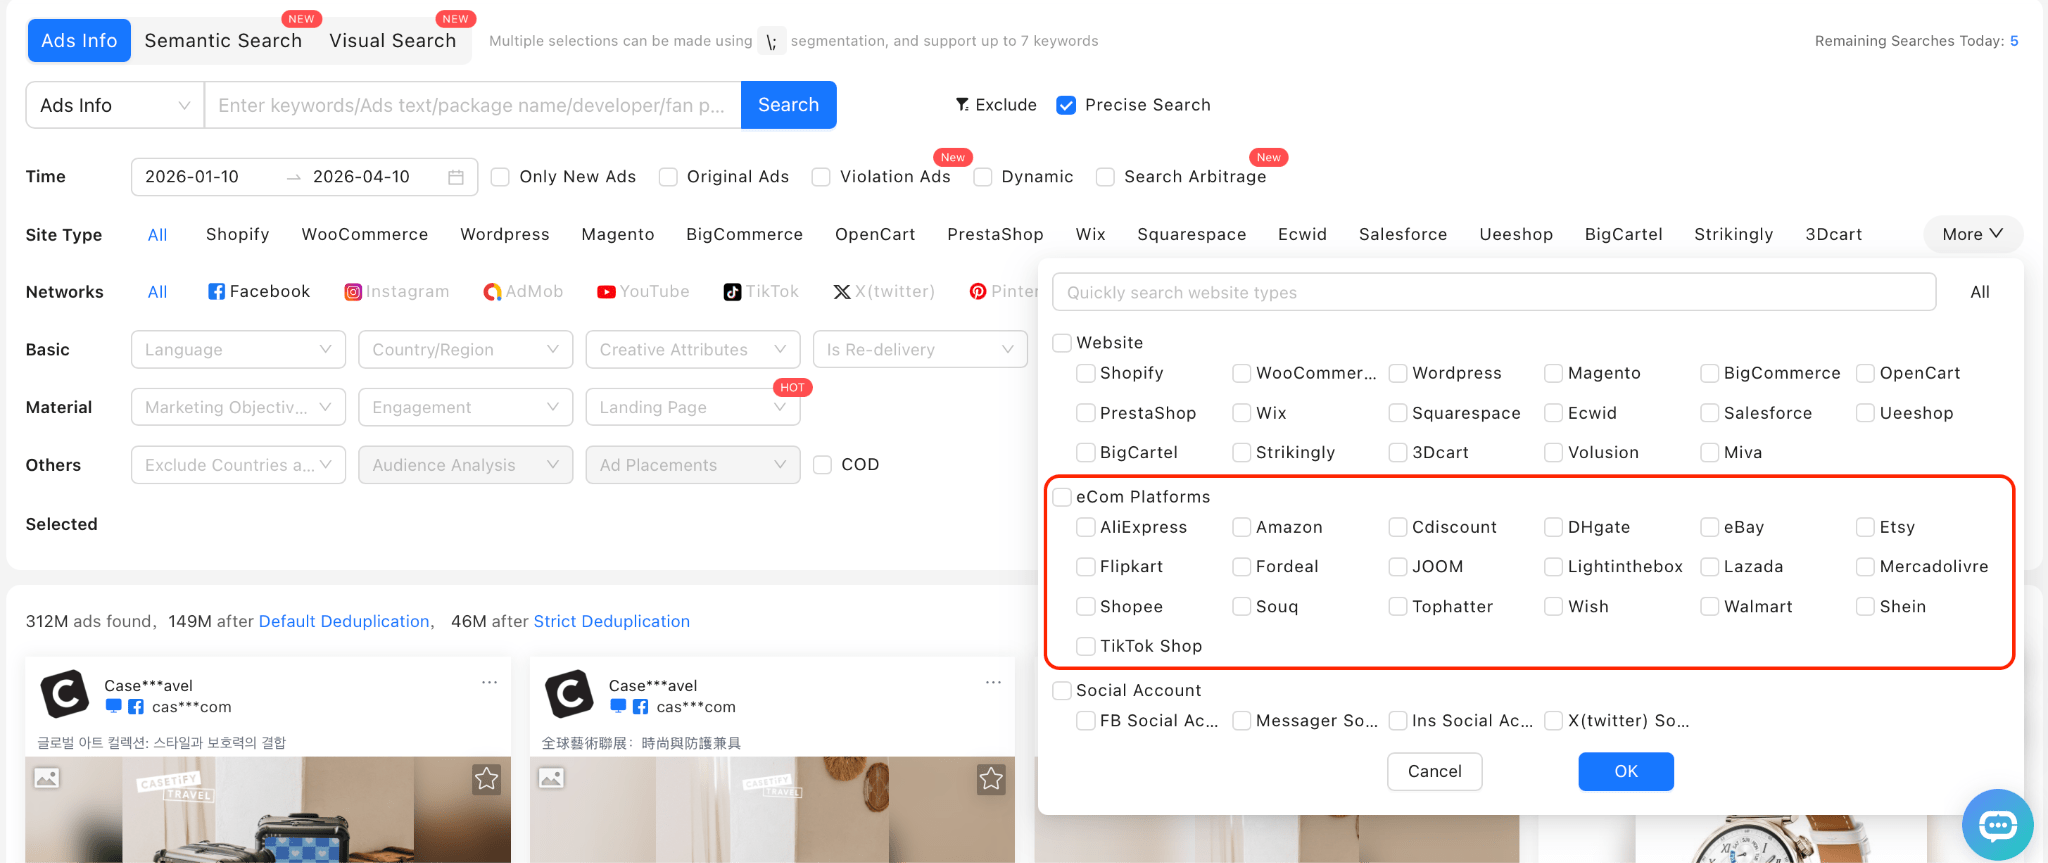Select the X(twitter) network icon
Viewport: 2048px width, 863px height.
tap(842, 292)
